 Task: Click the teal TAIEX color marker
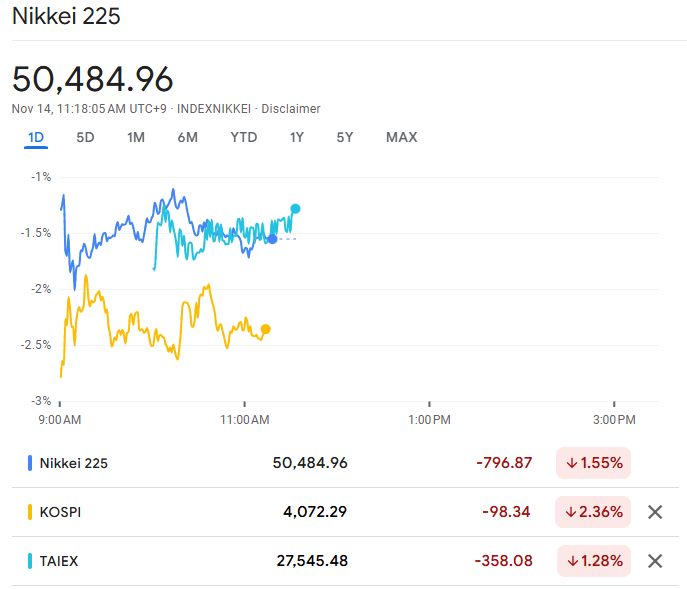(x=30, y=561)
